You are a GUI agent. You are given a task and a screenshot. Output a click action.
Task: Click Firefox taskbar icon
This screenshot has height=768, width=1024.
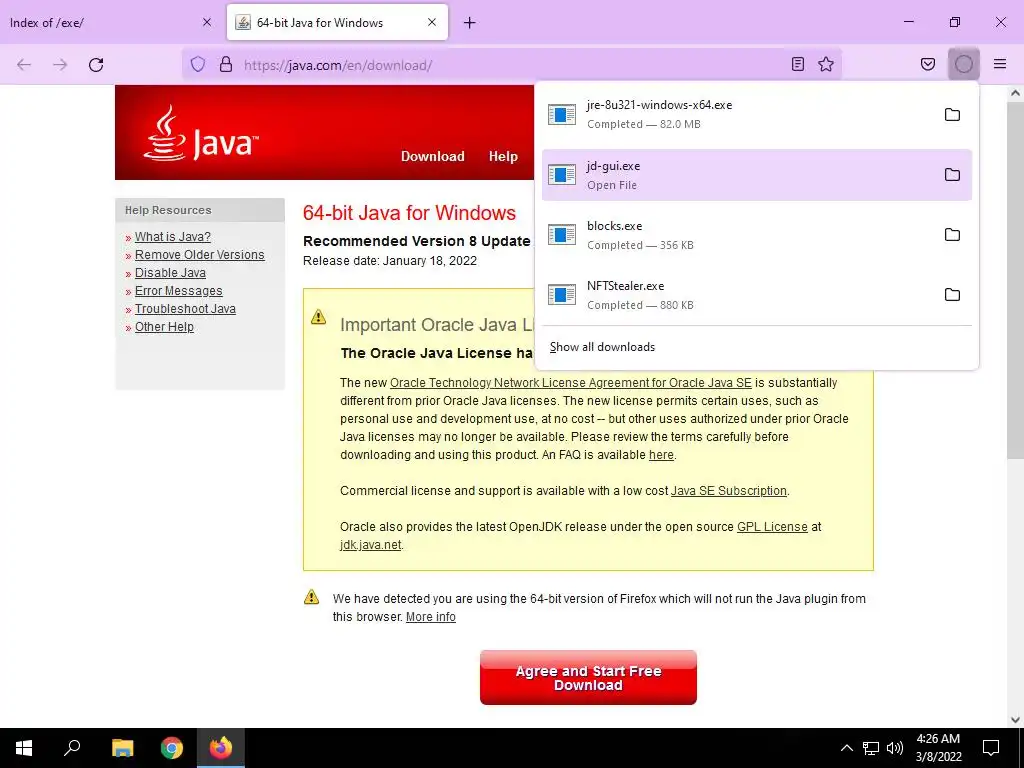click(221, 748)
